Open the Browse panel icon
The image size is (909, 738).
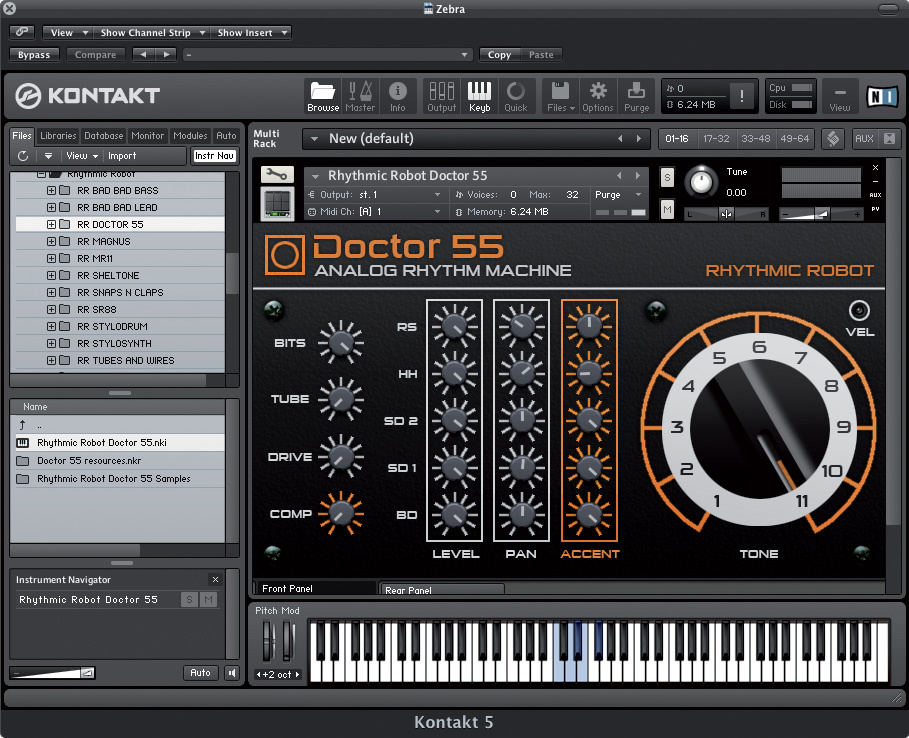coord(323,96)
